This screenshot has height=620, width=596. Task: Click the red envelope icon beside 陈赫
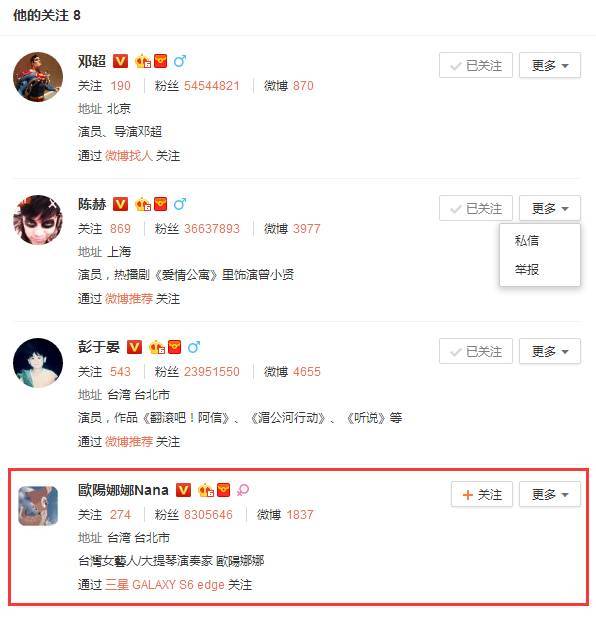tap(161, 204)
